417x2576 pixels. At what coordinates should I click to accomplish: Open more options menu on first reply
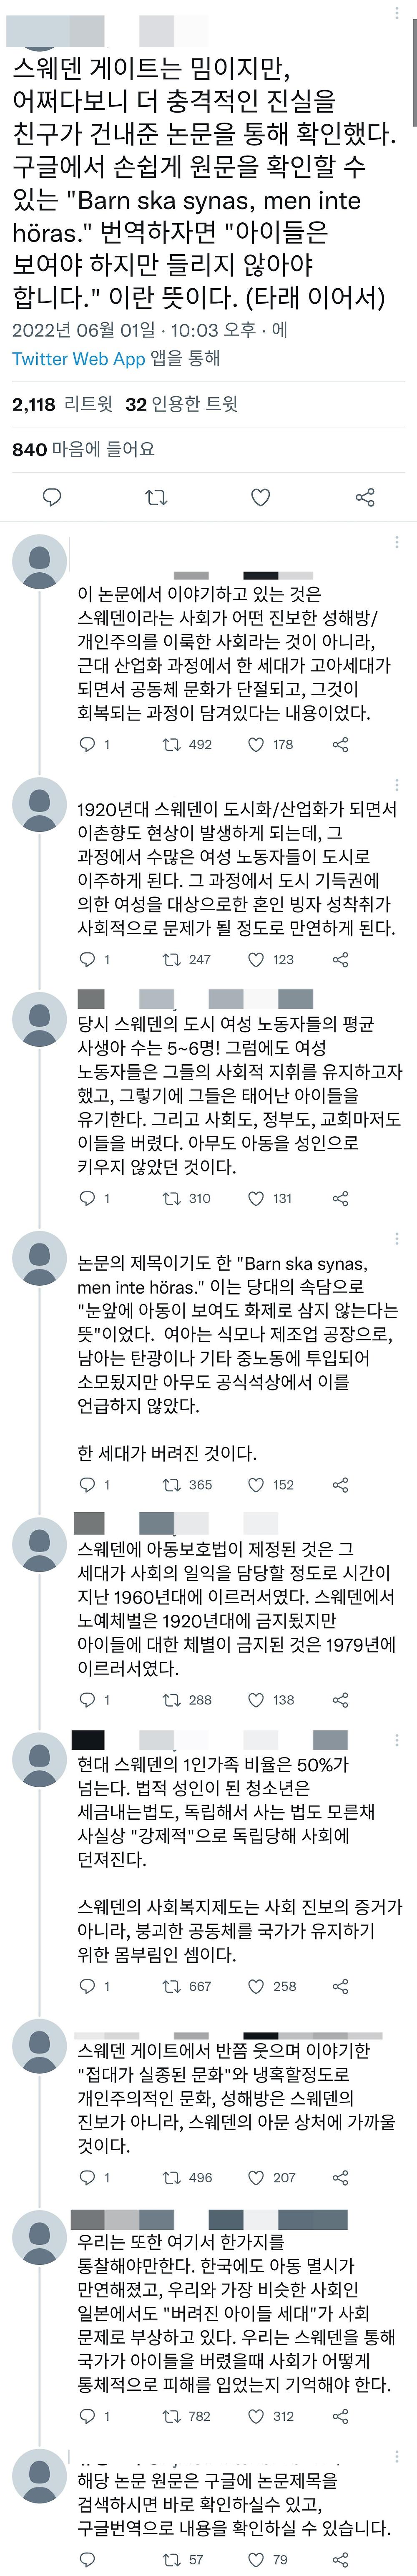coord(397,542)
